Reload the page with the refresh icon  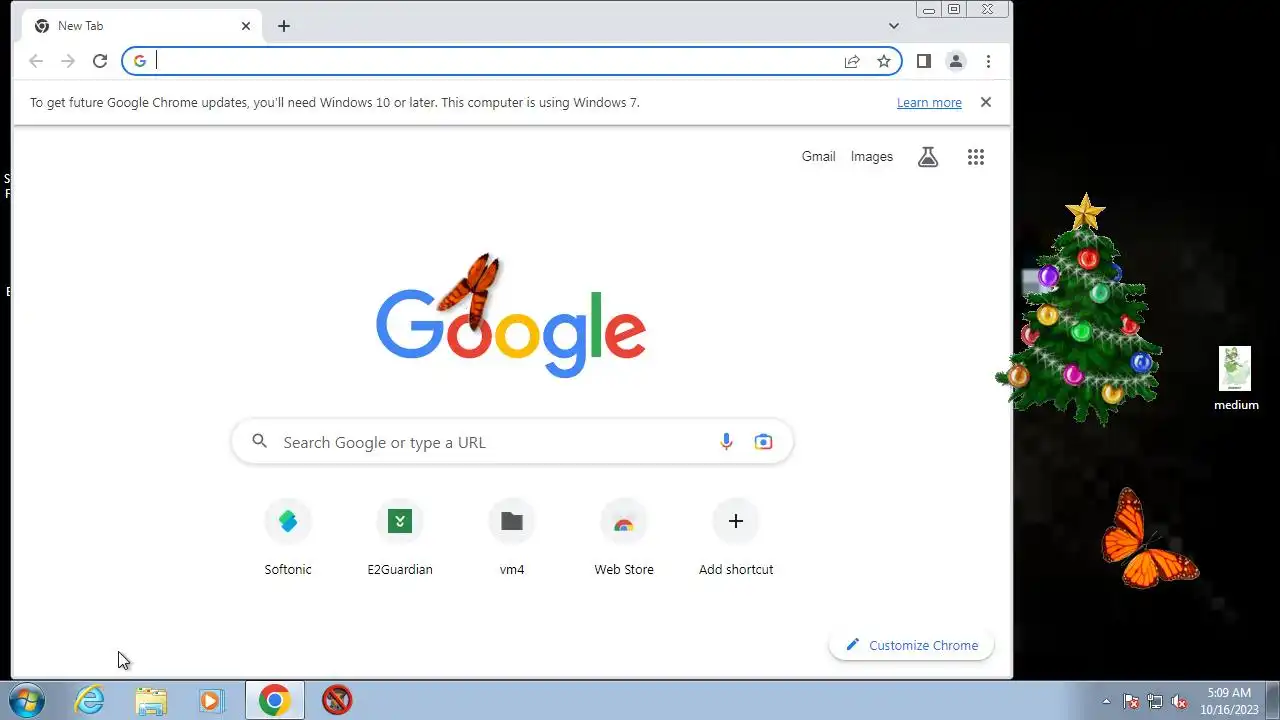(x=100, y=61)
